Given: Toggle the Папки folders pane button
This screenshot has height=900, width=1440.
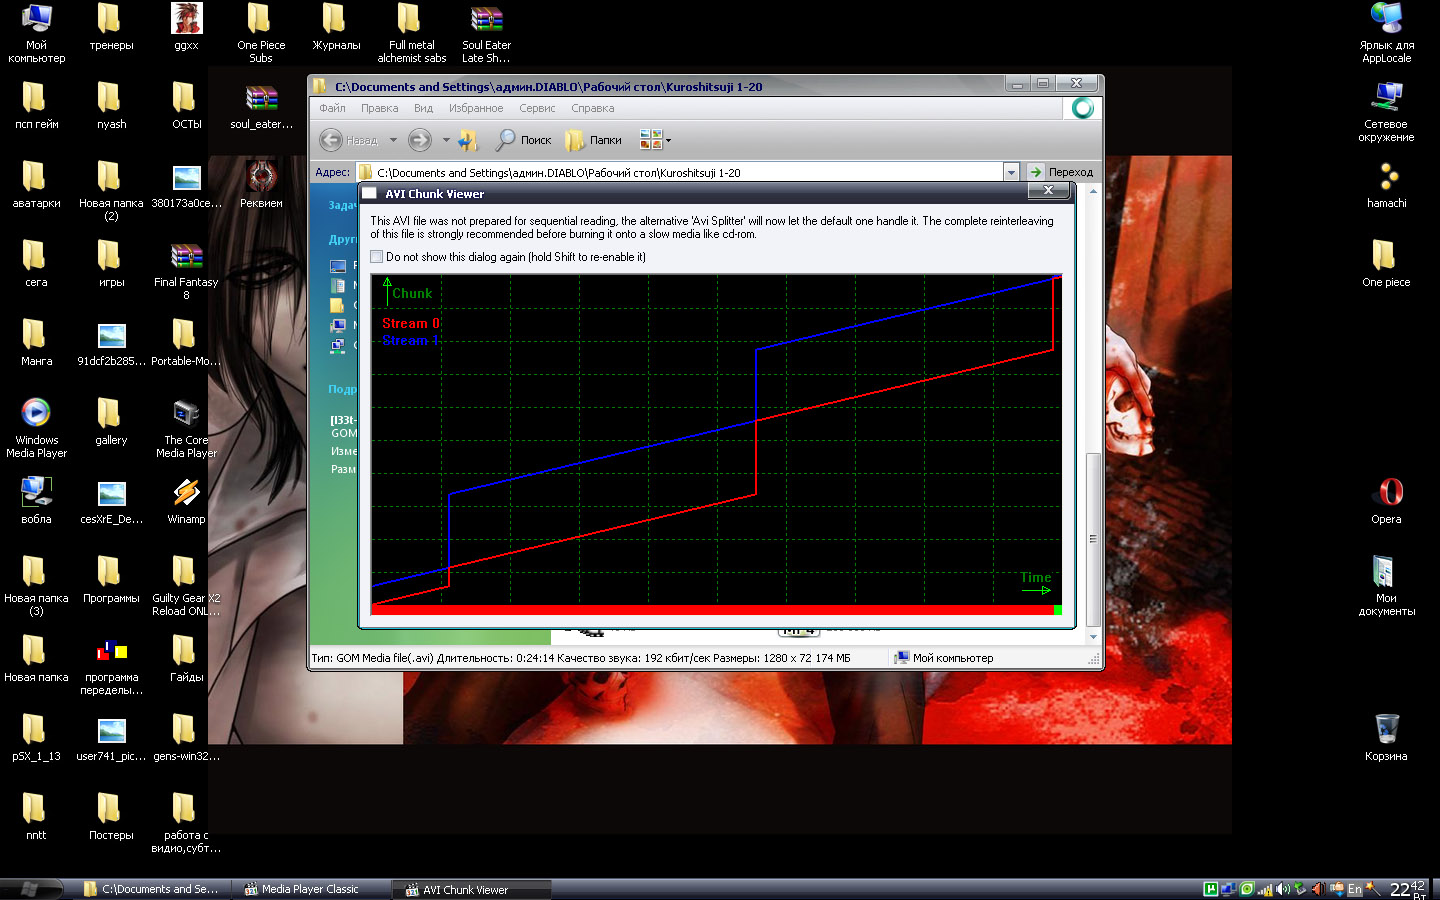Looking at the screenshot, I should 594,140.
